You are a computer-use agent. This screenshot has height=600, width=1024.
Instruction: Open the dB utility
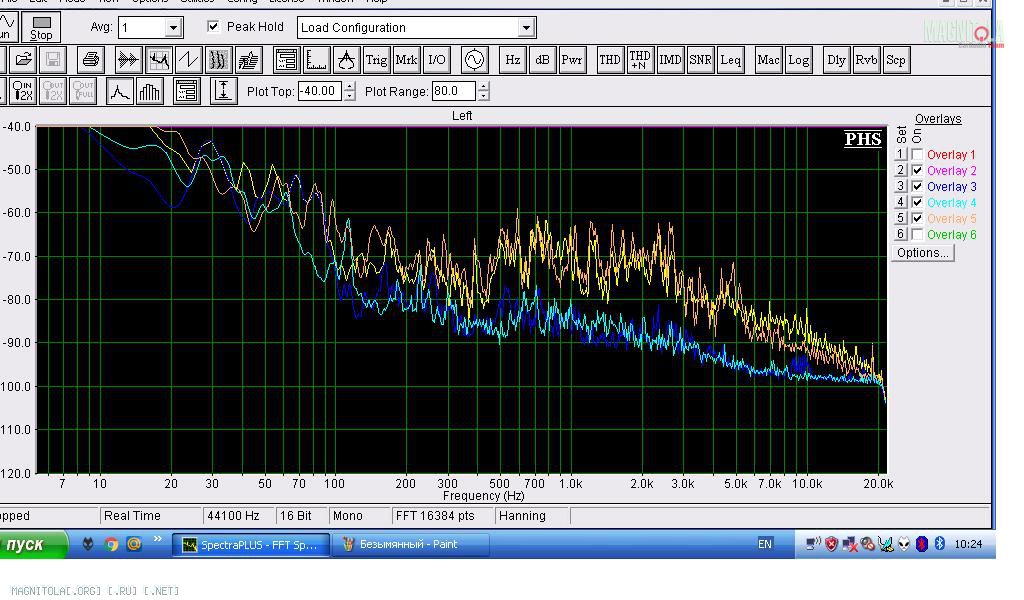click(542, 60)
